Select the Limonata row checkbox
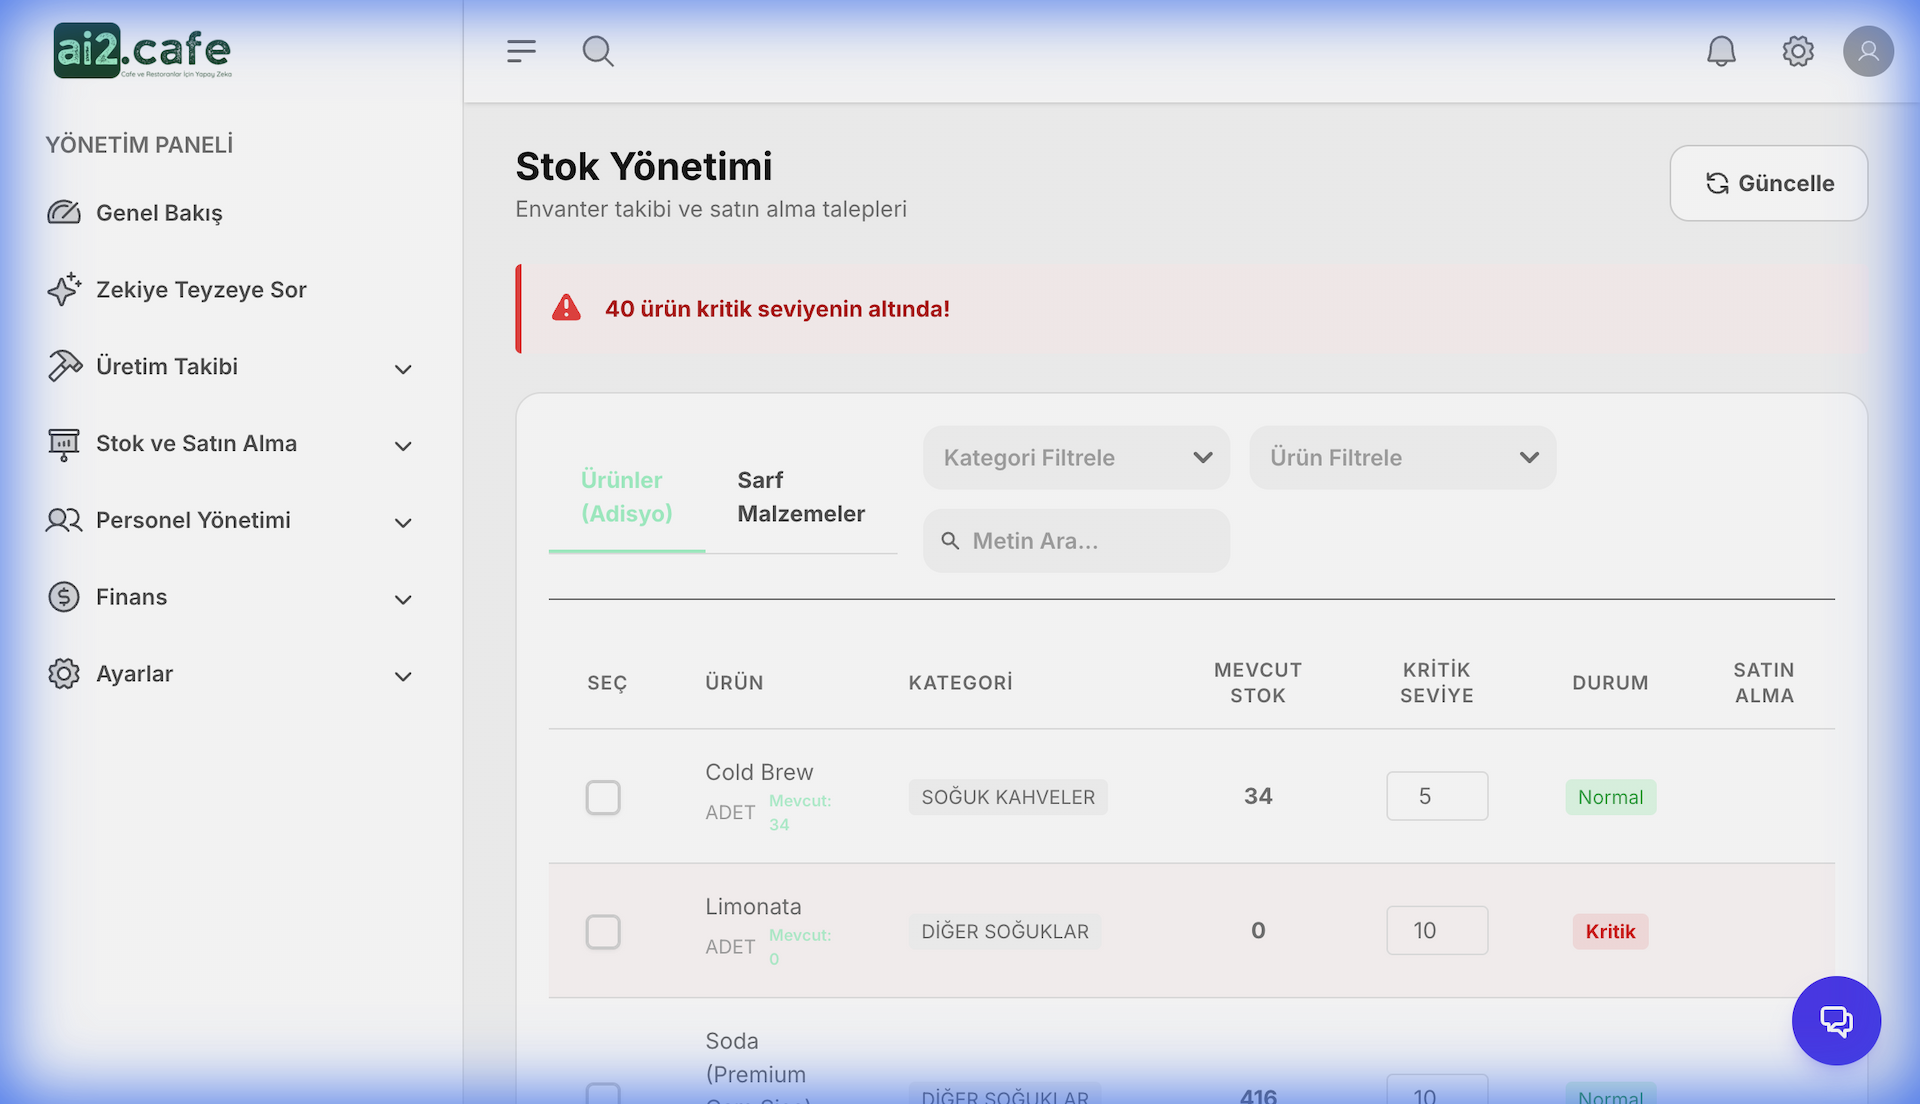The image size is (1920, 1104). click(x=603, y=931)
